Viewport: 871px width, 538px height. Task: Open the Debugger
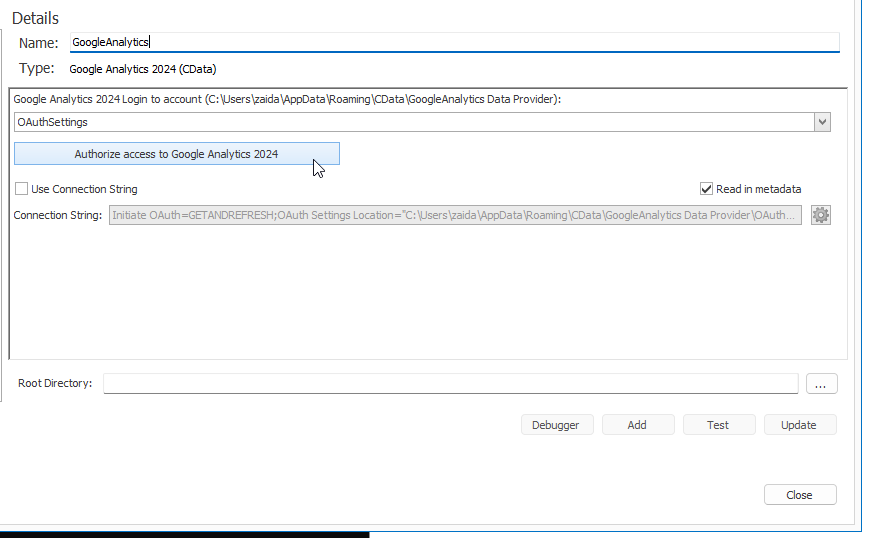pyautogui.click(x=557, y=425)
